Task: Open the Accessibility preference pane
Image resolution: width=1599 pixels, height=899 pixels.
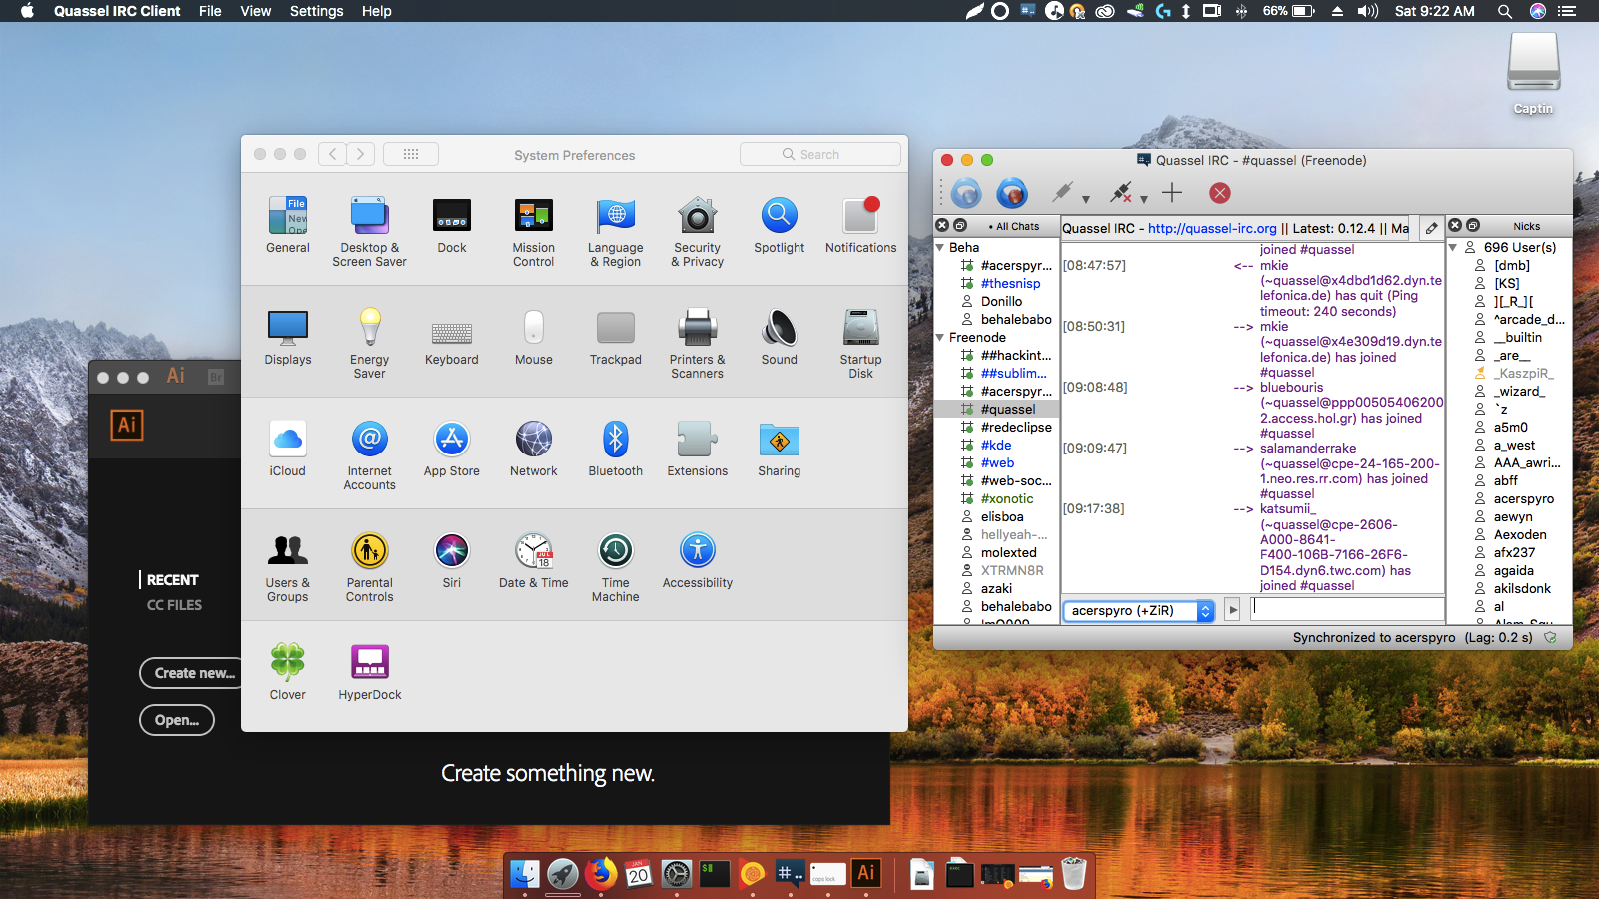Action: point(698,560)
